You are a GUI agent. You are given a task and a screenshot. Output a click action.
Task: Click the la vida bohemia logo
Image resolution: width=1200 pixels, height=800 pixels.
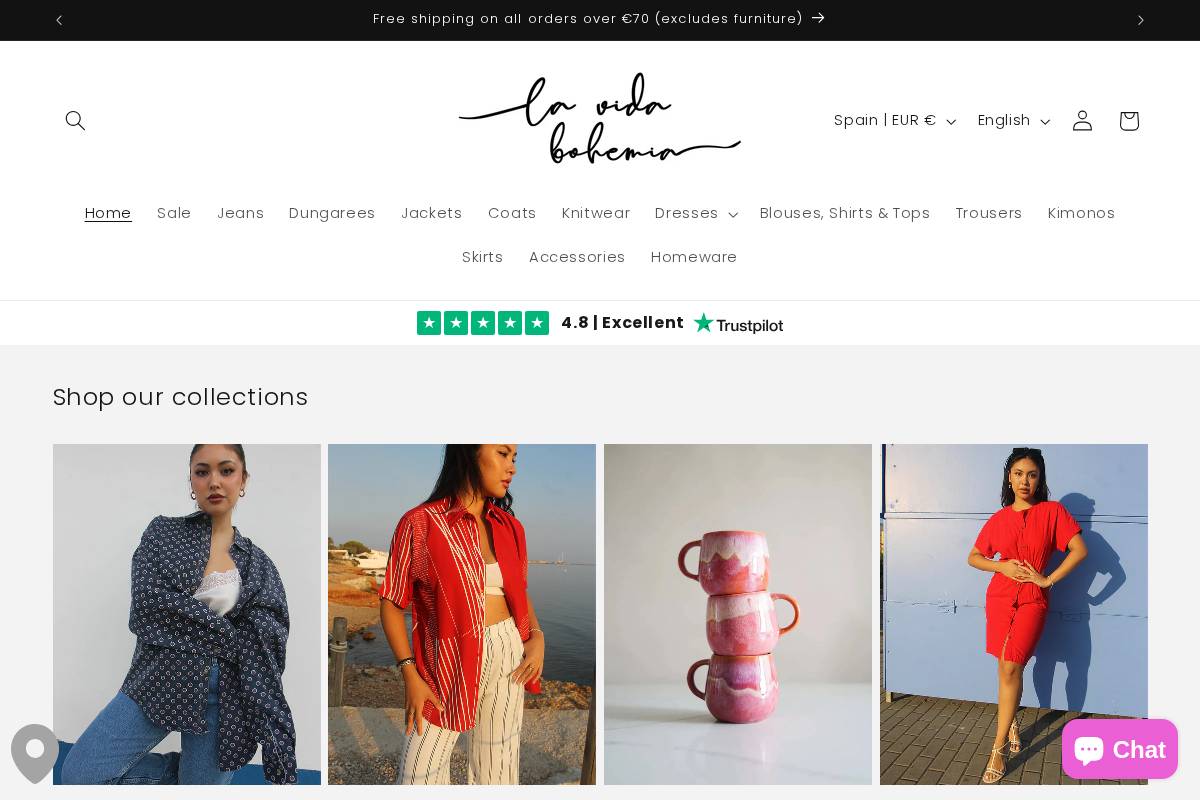(600, 118)
